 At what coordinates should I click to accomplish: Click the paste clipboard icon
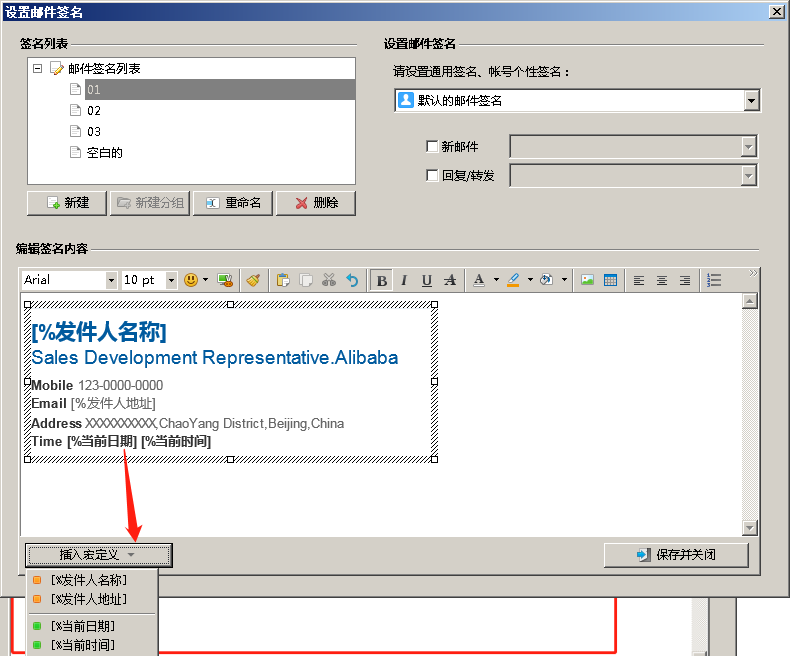click(283, 280)
